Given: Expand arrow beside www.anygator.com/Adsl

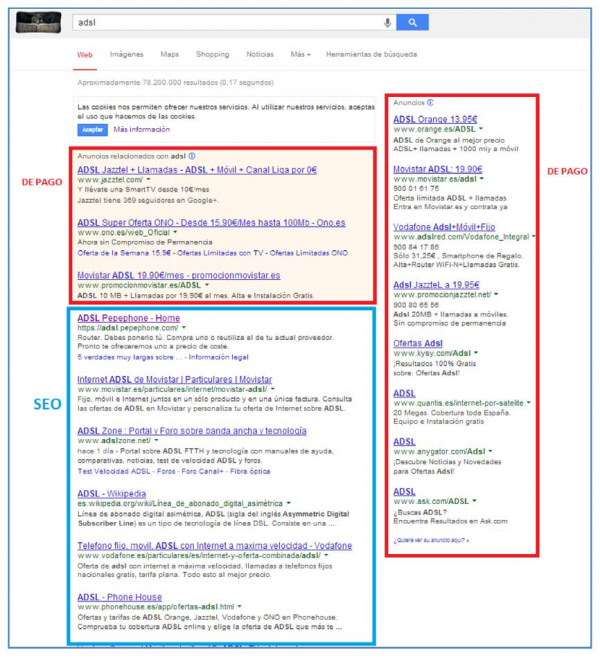Looking at the screenshot, I should click(491, 451).
